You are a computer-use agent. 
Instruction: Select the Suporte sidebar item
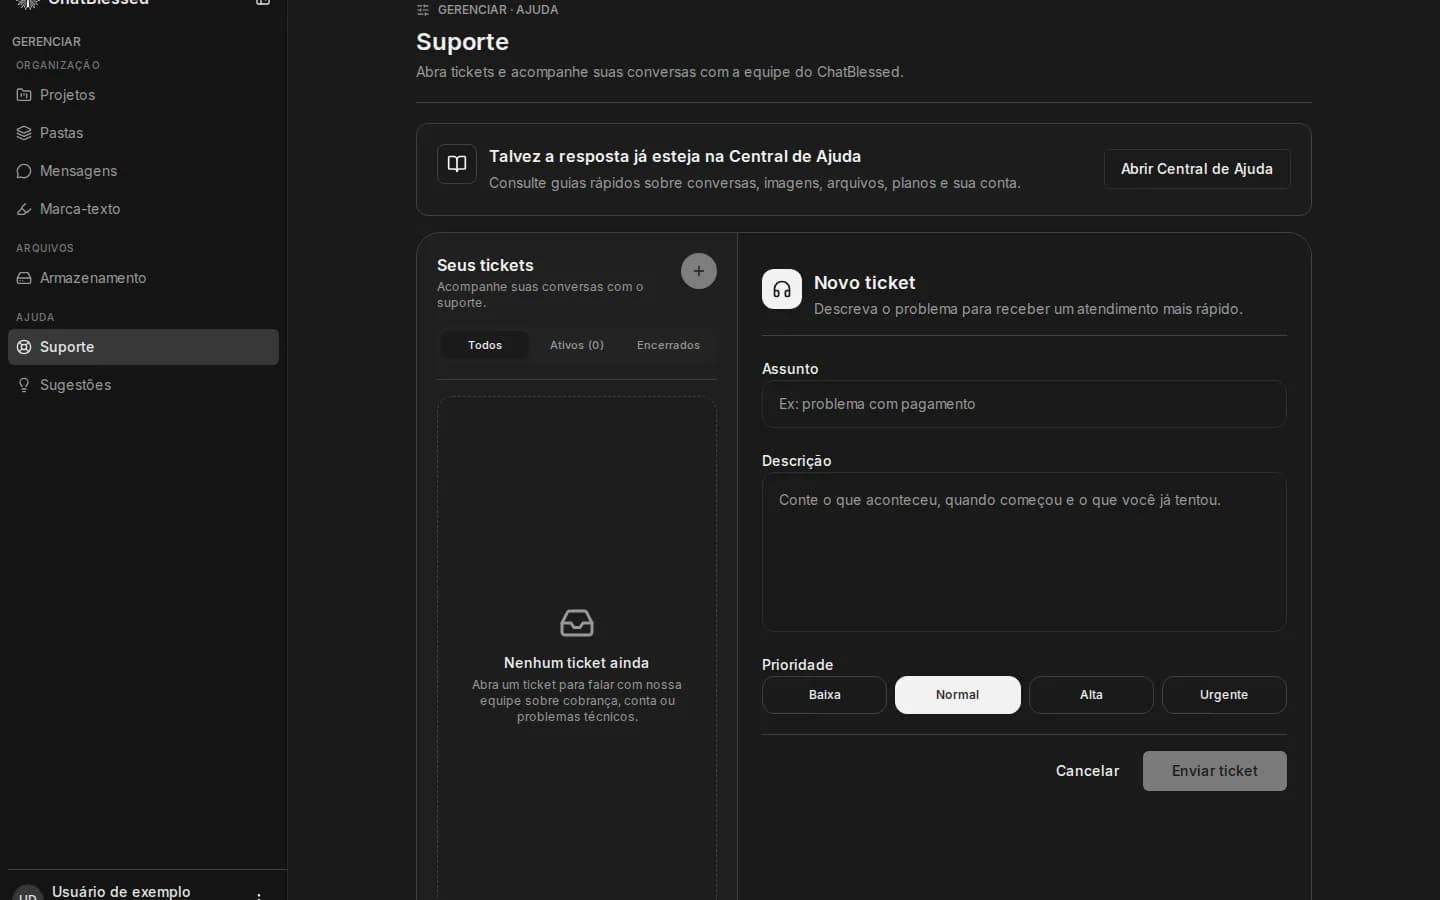143,347
